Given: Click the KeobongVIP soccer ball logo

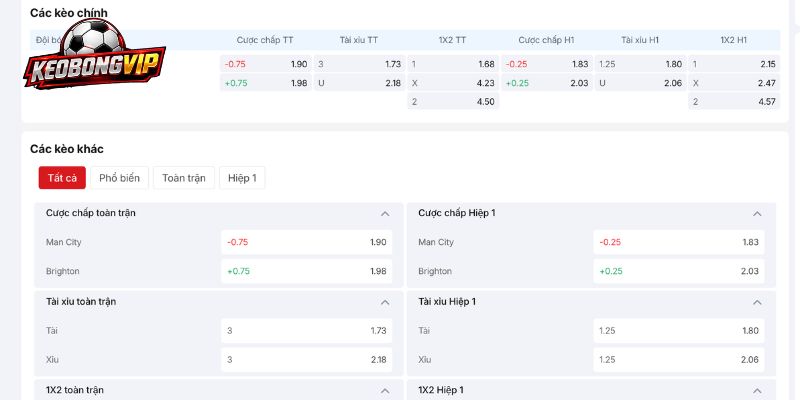Looking at the screenshot, I should tap(94, 54).
